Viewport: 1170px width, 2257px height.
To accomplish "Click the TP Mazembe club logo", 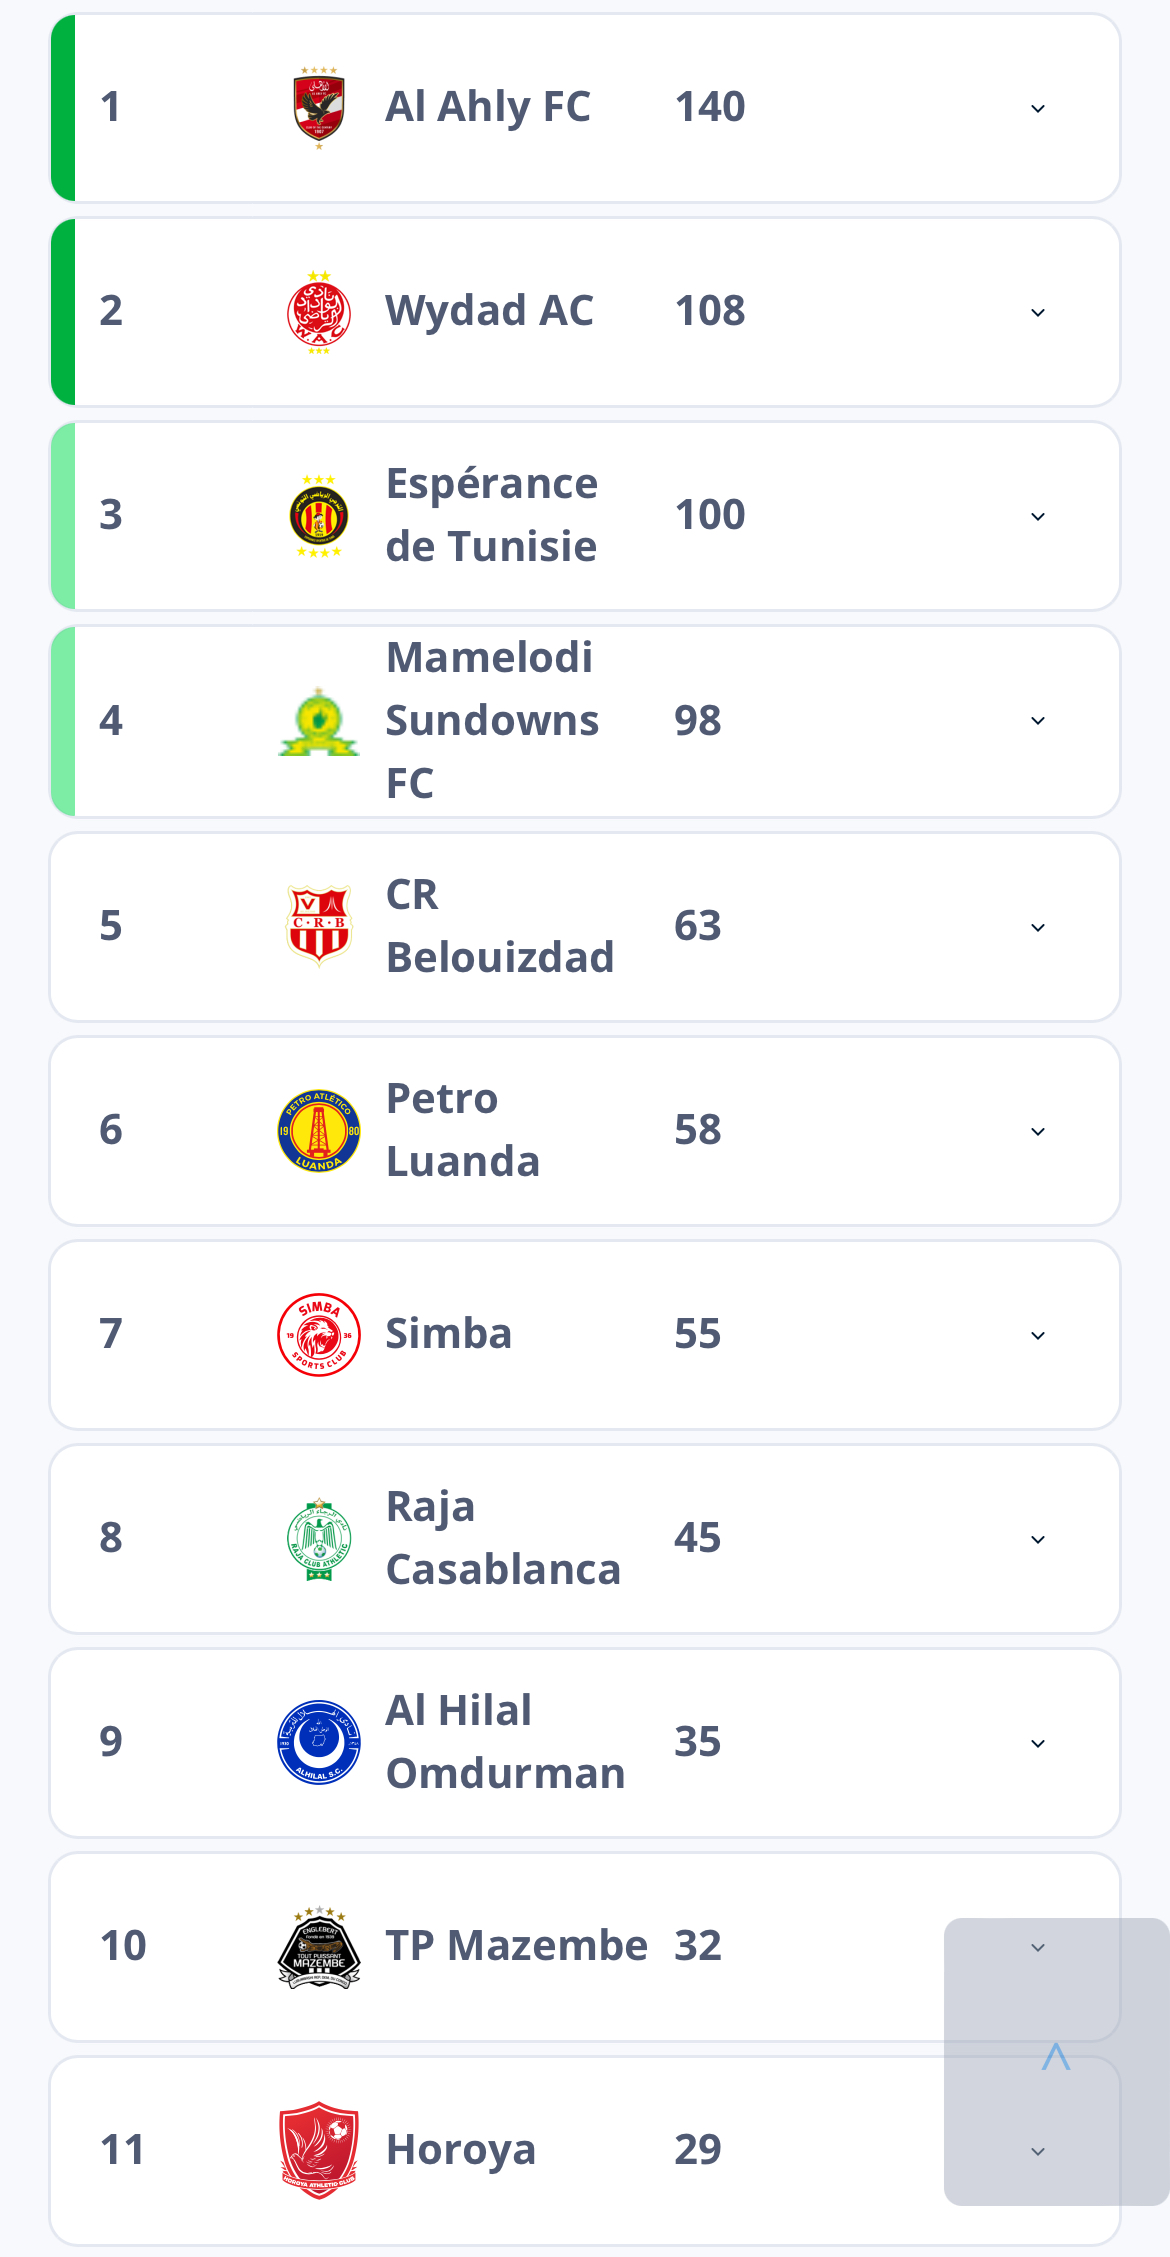I will pos(319,1946).
